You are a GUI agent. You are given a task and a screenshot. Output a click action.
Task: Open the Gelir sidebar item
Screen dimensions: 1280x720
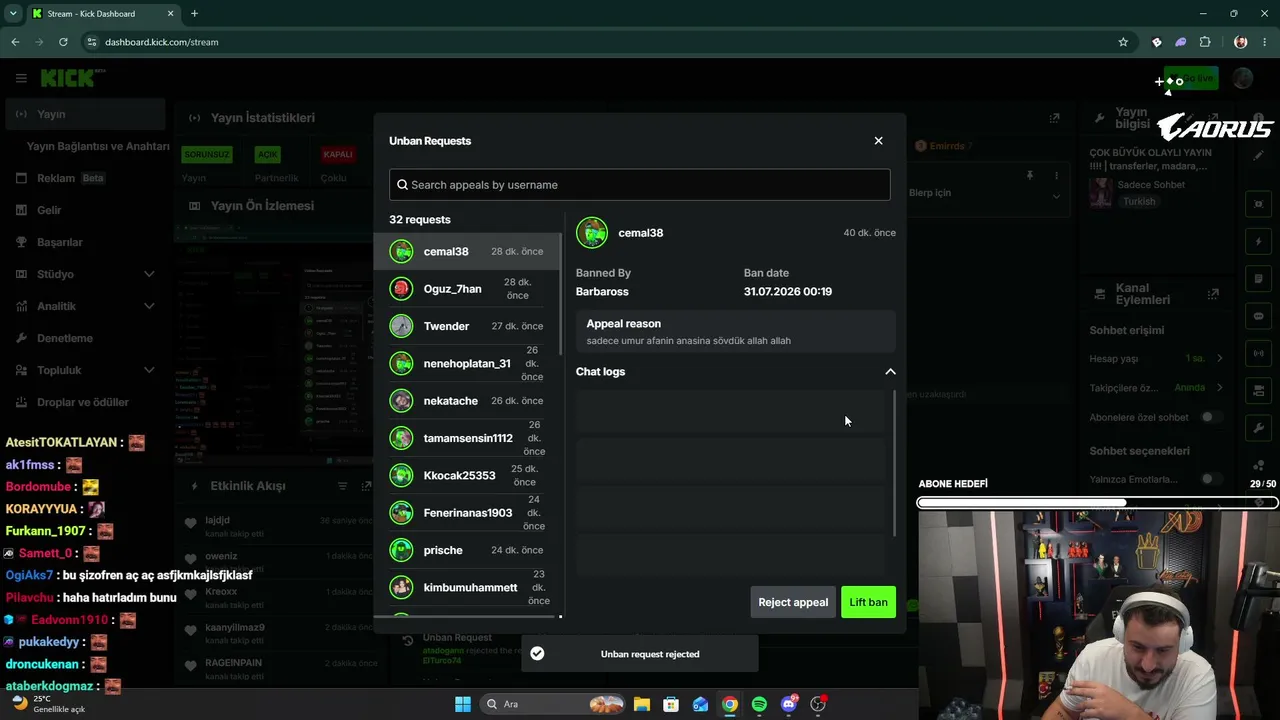[85, 210]
